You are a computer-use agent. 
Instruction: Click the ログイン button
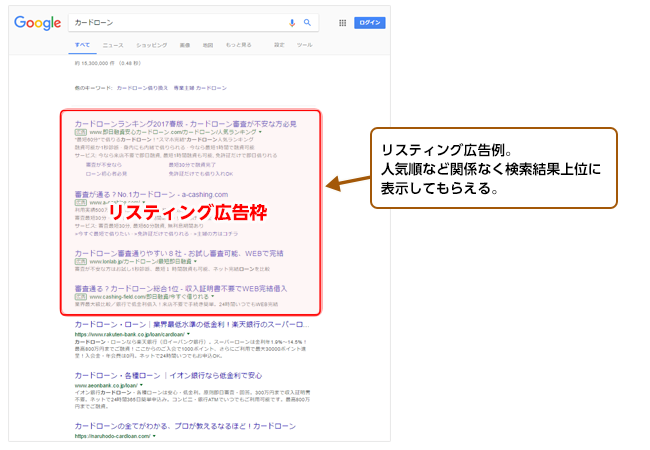[369, 22]
